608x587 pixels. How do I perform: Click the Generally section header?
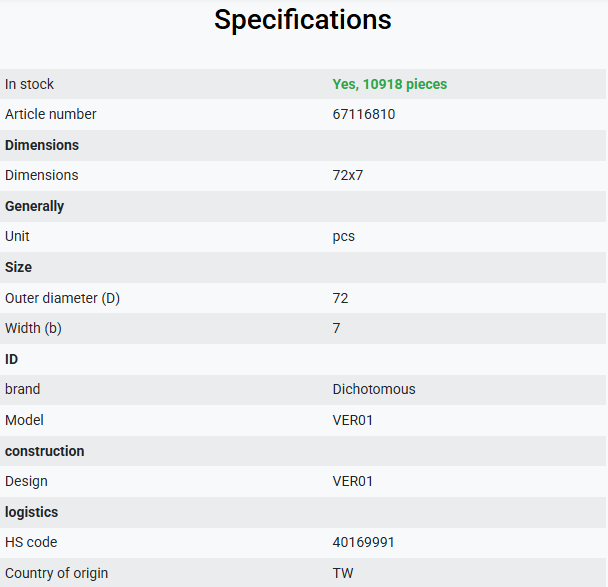tap(35, 206)
